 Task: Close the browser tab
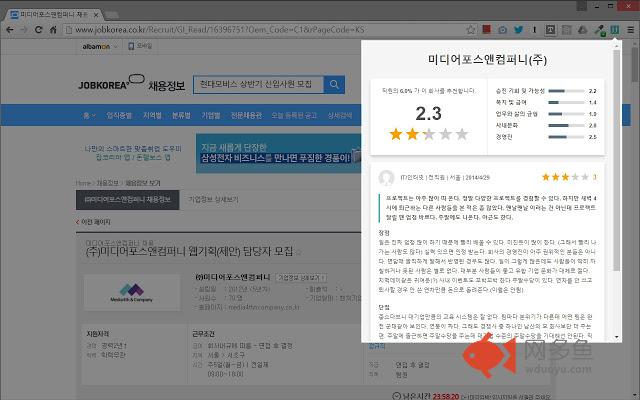[x=96, y=15]
